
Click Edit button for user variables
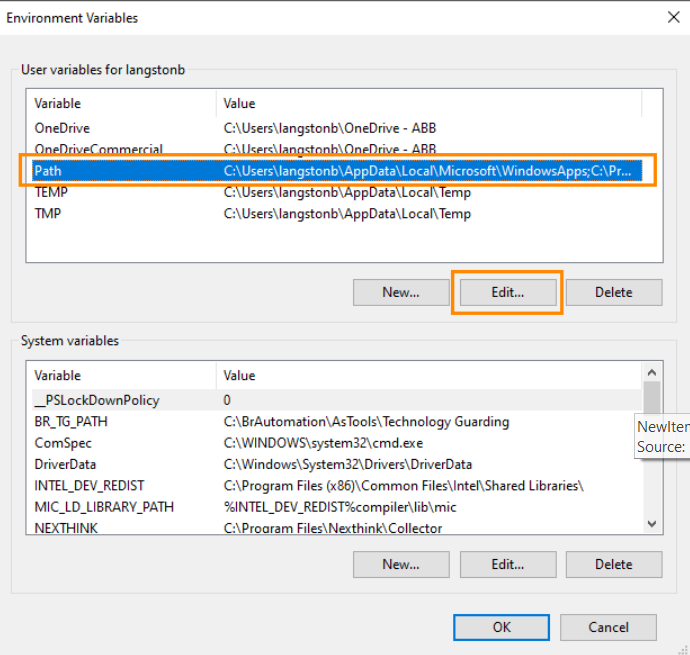(507, 292)
